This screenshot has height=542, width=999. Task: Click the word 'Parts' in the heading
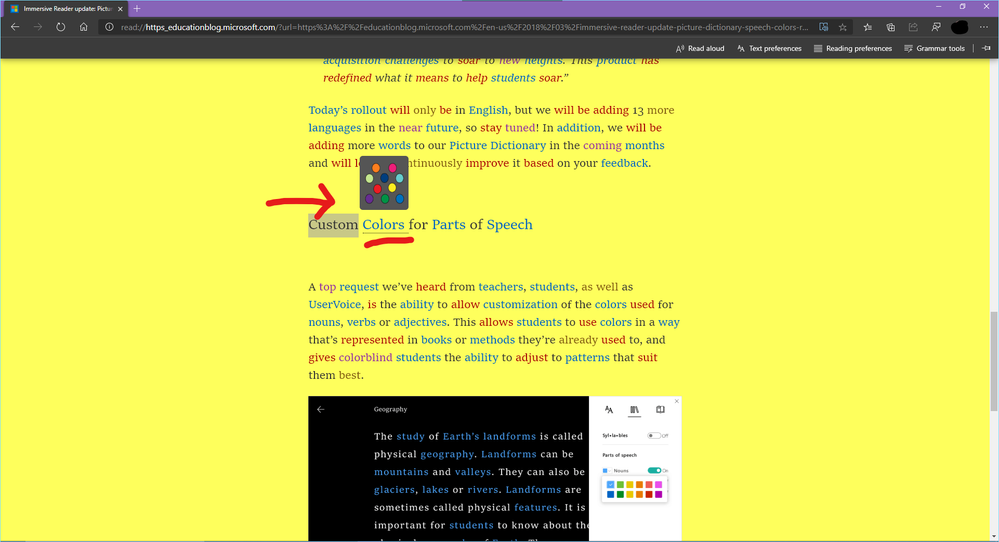[x=449, y=225]
